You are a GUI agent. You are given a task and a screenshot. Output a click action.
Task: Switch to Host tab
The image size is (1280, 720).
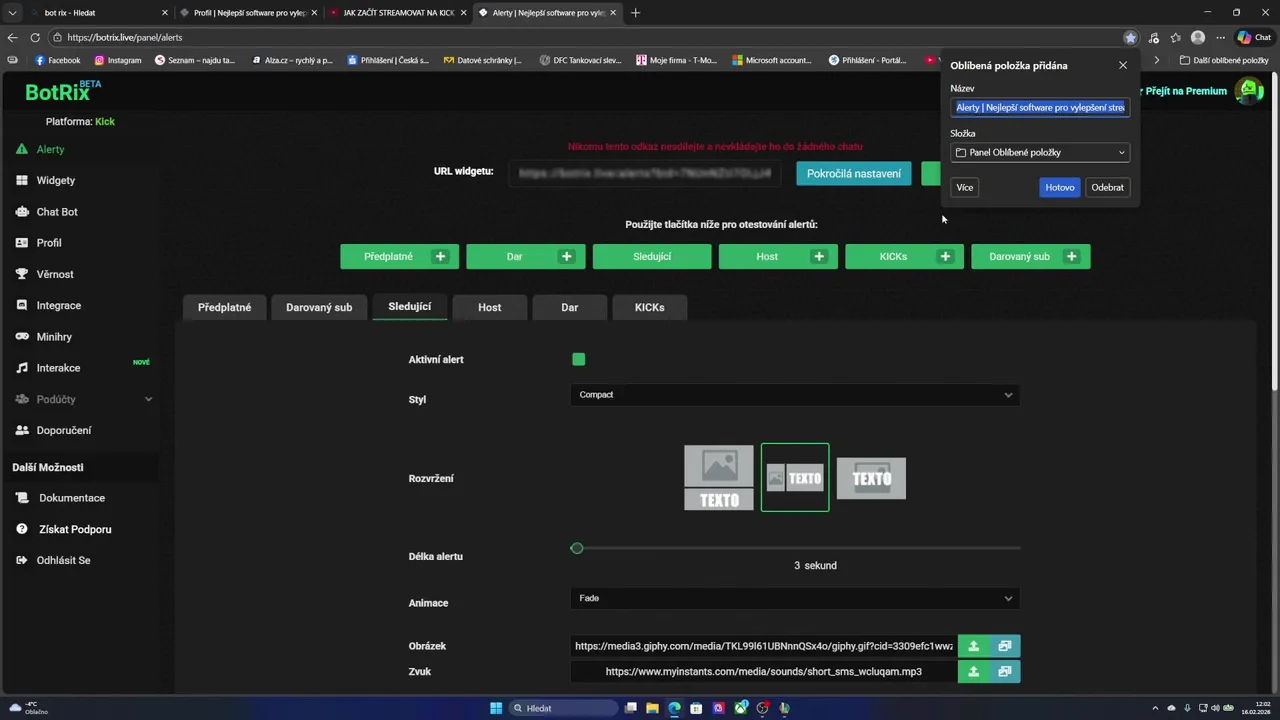coord(489,307)
